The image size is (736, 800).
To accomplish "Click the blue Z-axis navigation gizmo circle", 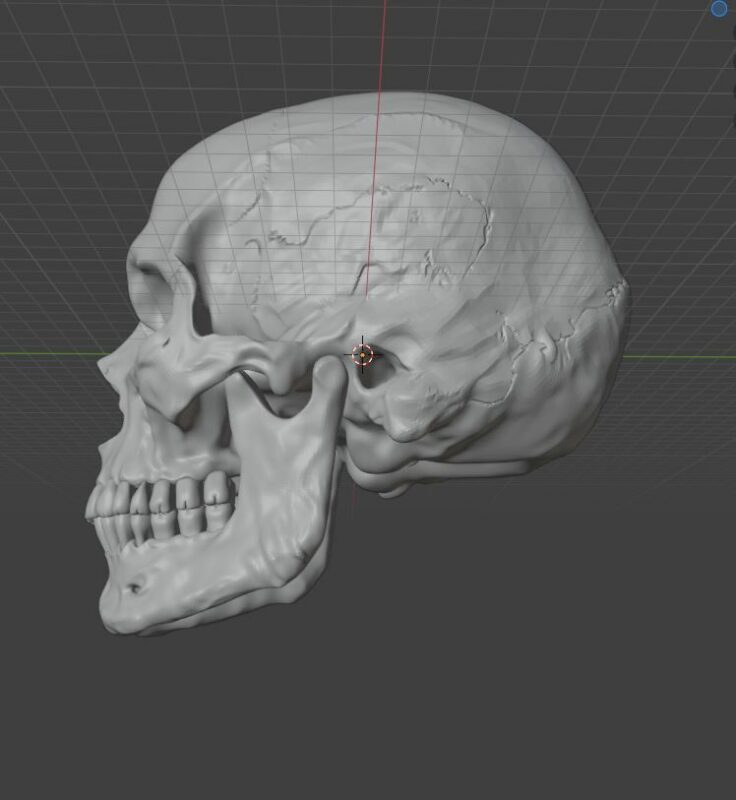I will click(x=719, y=9).
